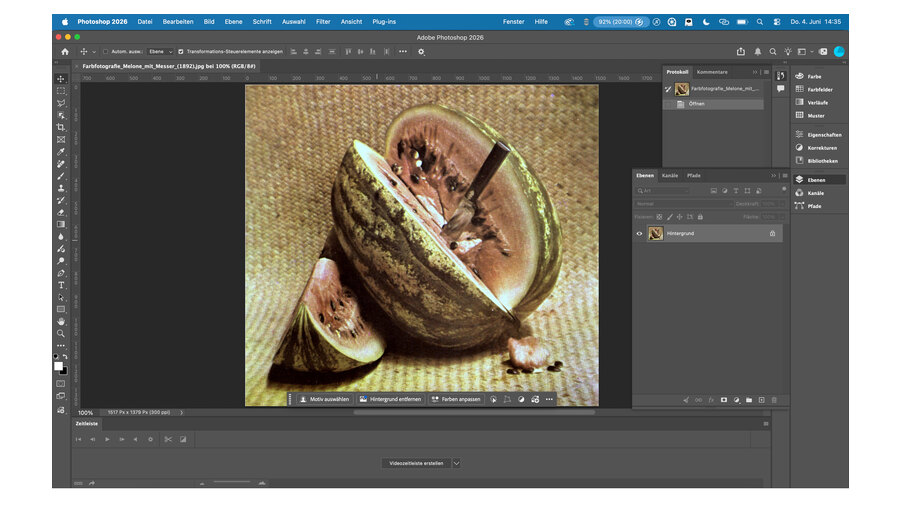
Task: Select the Zoom tool in the toolbox
Action: pyautogui.click(x=61, y=333)
